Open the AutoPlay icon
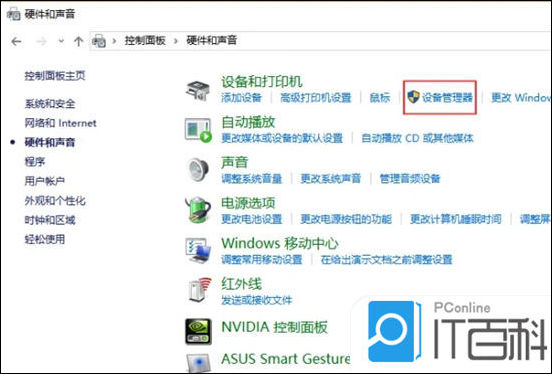 pyautogui.click(x=198, y=130)
